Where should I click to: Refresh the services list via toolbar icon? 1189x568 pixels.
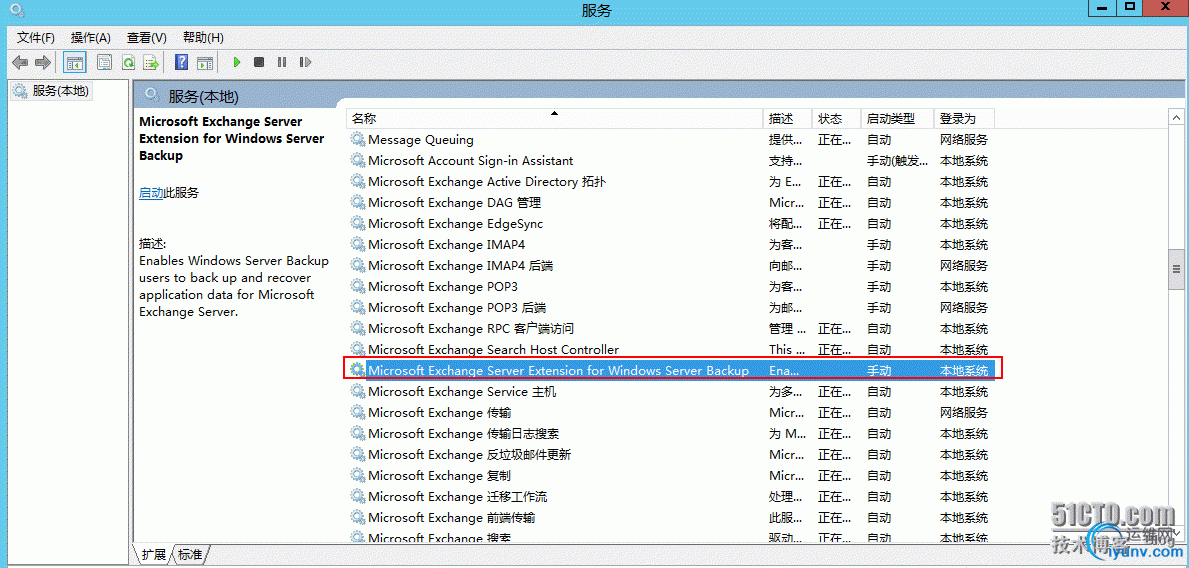(x=129, y=62)
